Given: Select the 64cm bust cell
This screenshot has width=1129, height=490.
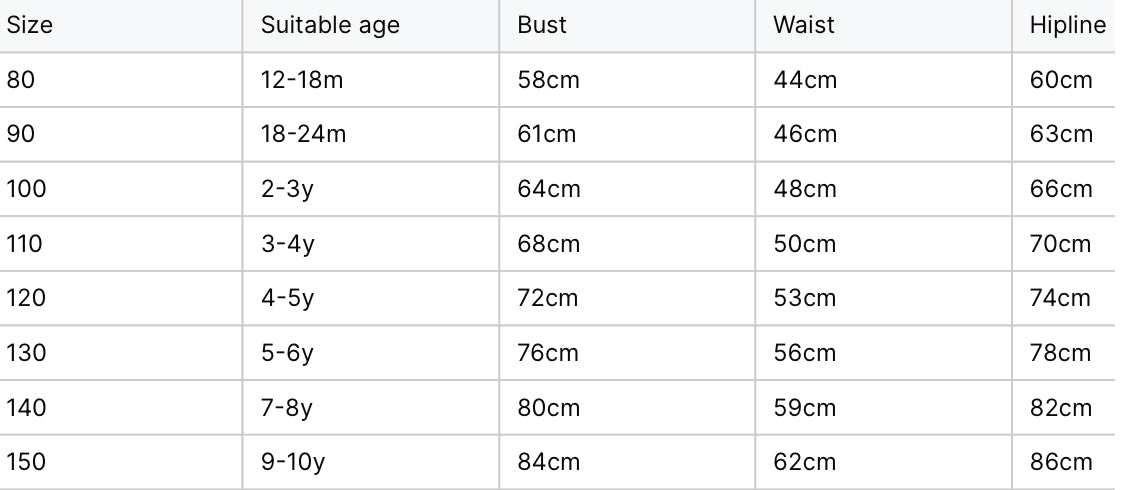Looking at the screenshot, I should 548,189.
